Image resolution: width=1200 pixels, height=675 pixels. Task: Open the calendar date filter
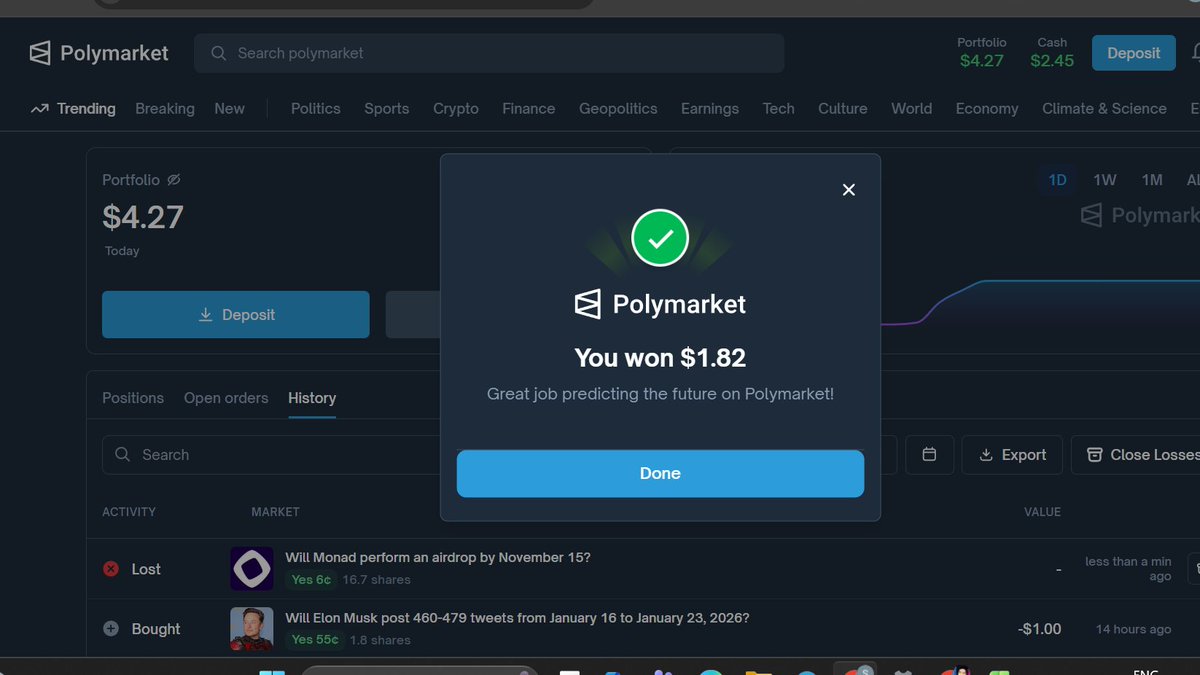(x=930, y=455)
